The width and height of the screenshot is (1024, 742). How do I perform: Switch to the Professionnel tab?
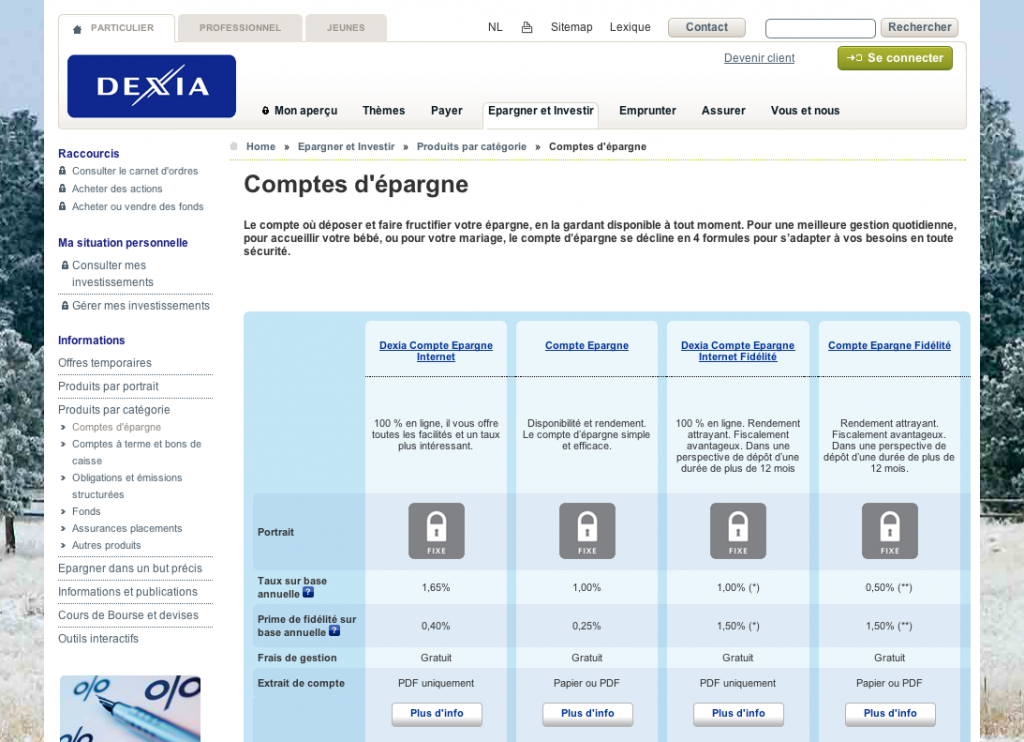point(240,28)
